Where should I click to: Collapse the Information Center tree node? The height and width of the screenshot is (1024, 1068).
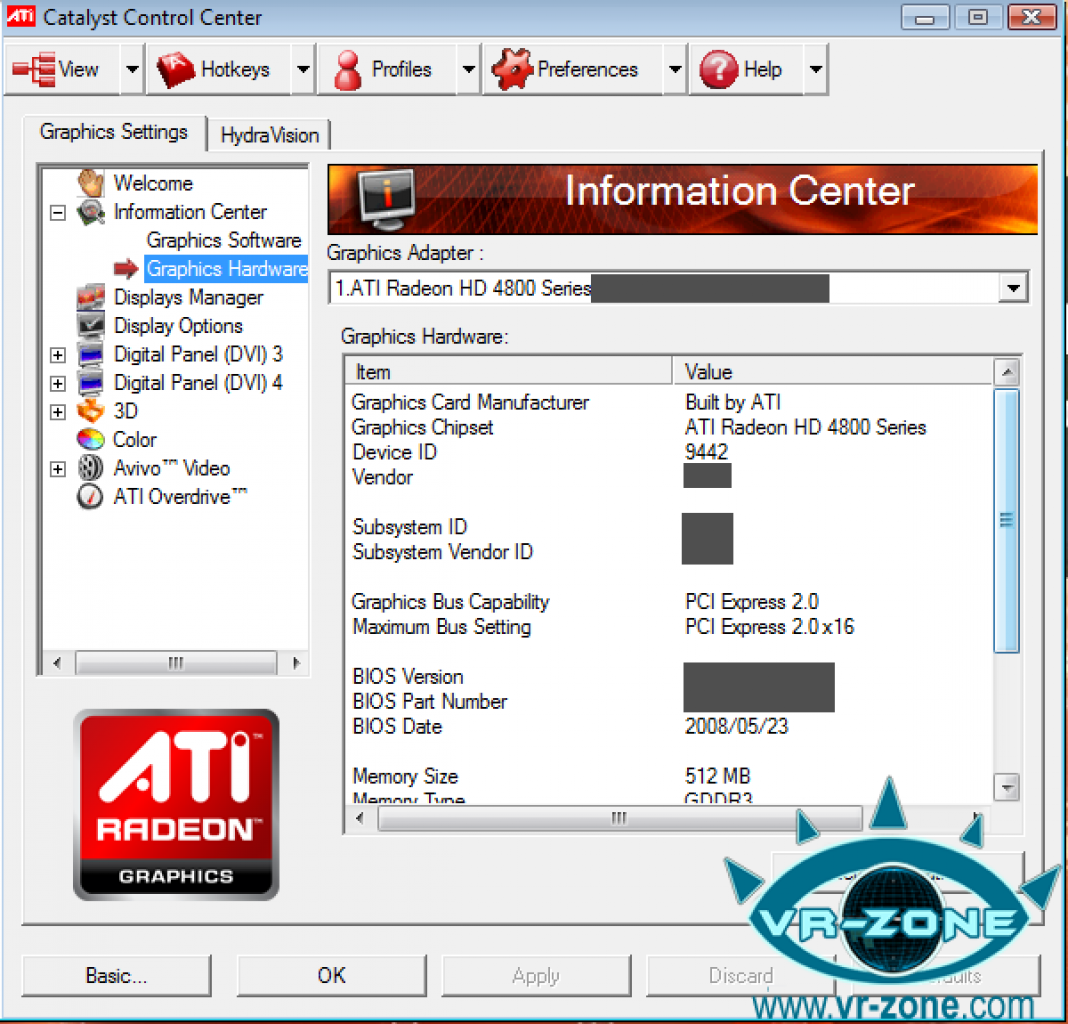58,213
